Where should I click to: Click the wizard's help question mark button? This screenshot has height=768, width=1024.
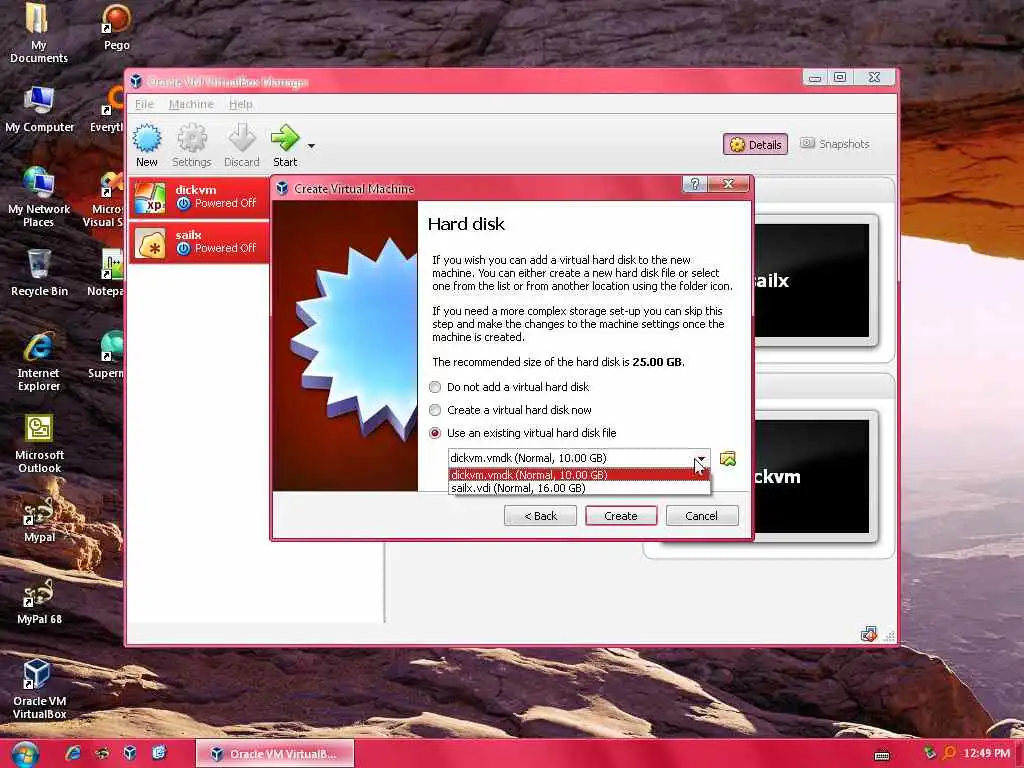(x=695, y=184)
